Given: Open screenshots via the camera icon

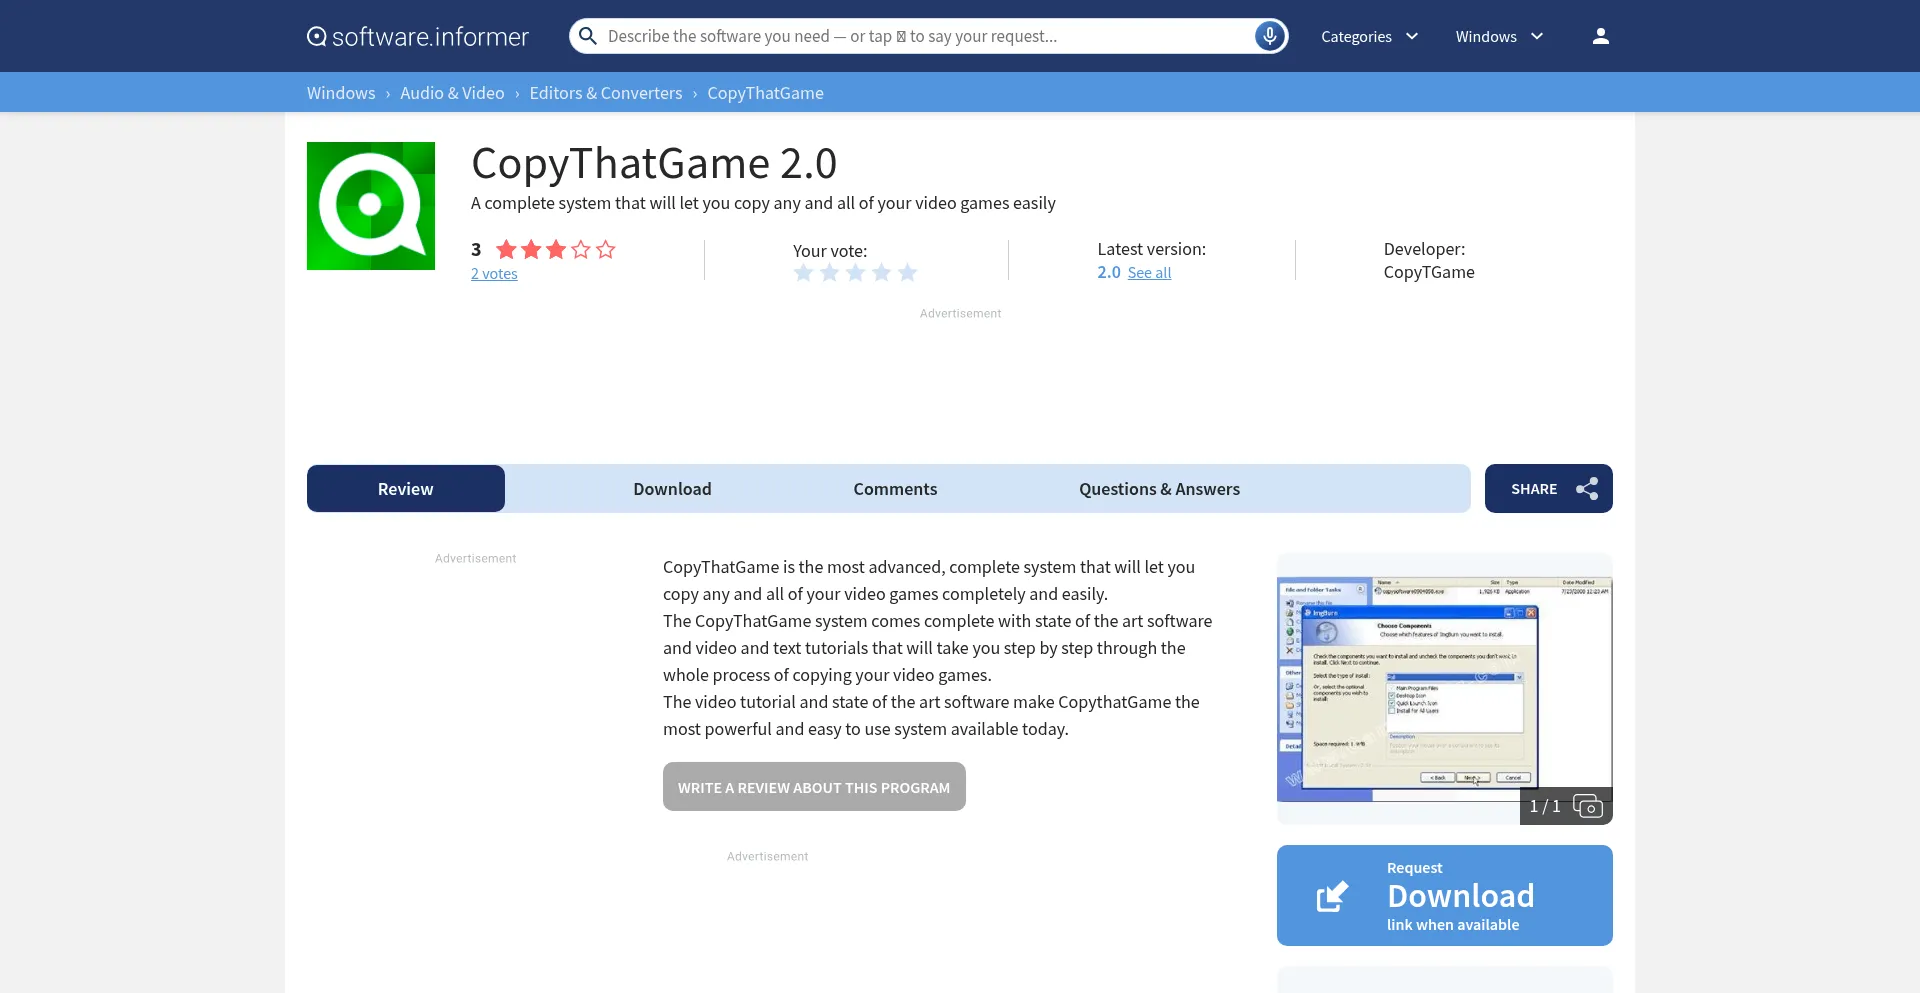Looking at the screenshot, I should [x=1589, y=806].
